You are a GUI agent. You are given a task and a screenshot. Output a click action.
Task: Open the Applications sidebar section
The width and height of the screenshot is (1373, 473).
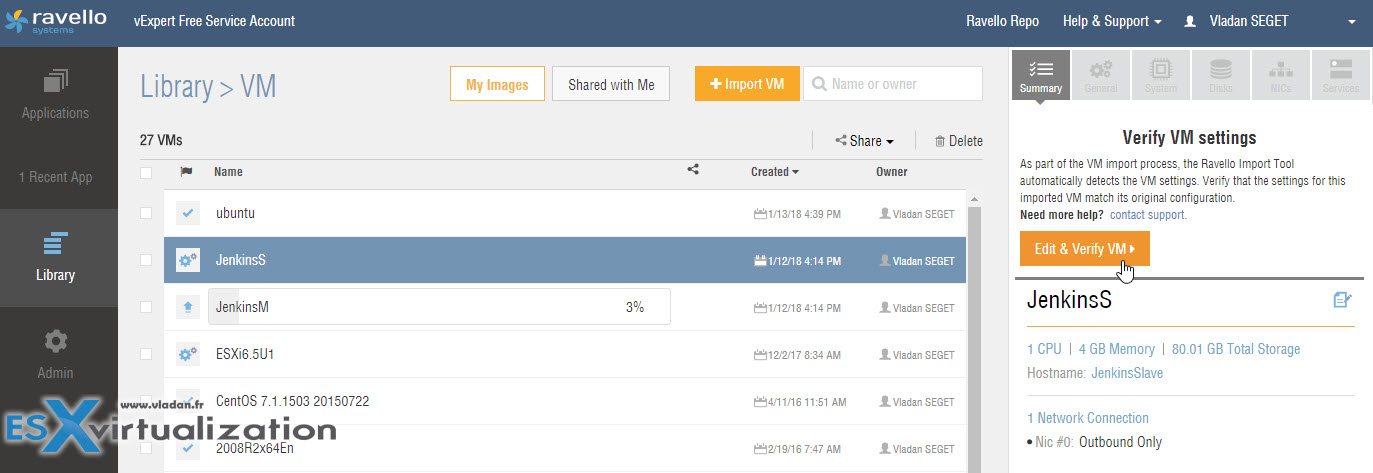tap(56, 95)
